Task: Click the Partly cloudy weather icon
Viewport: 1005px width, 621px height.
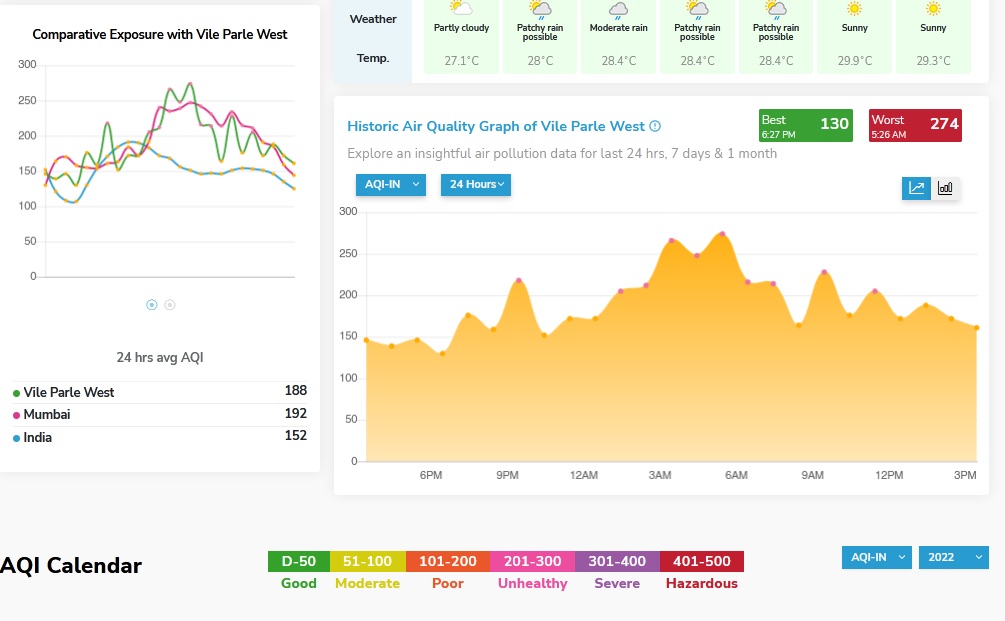Action: click(461, 9)
